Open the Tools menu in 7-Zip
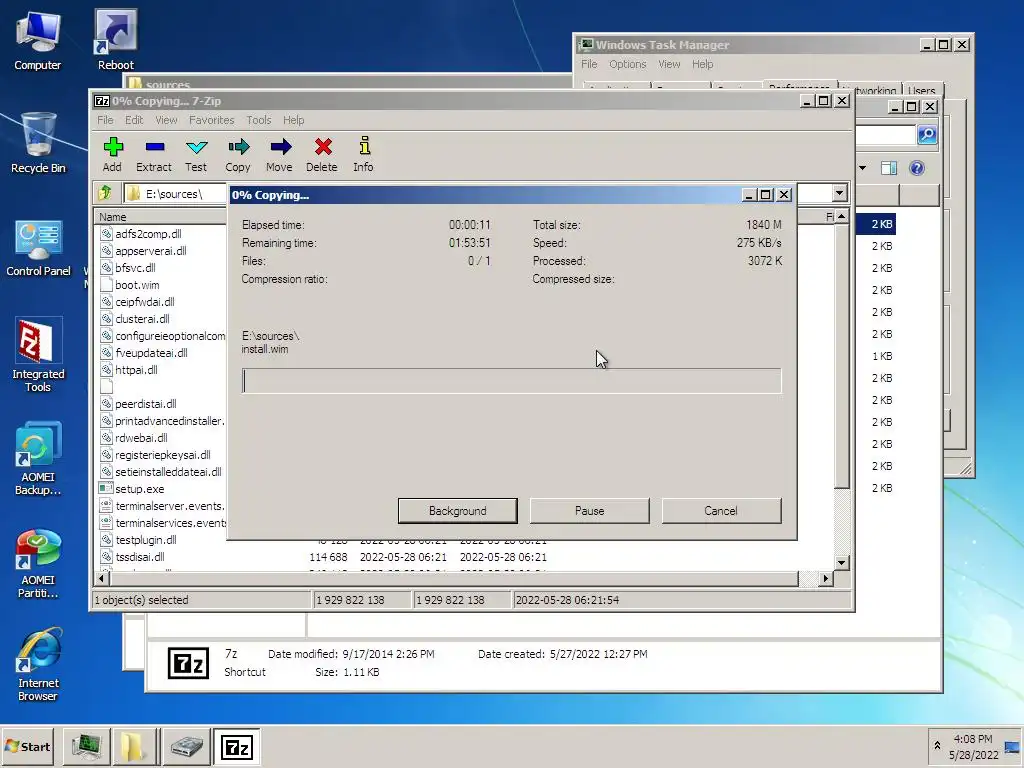Image resolution: width=1024 pixels, height=768 pixels. (259, 120)
